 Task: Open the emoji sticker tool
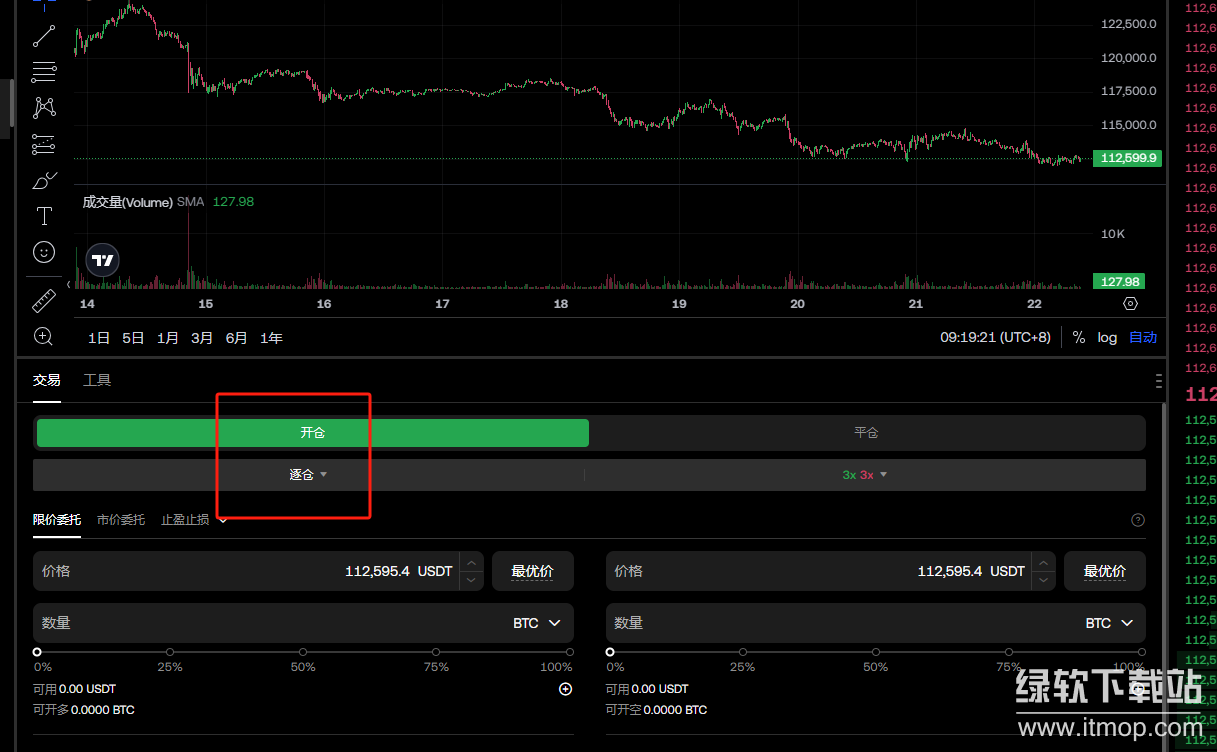pyautogui.click(x=44, y=252)
